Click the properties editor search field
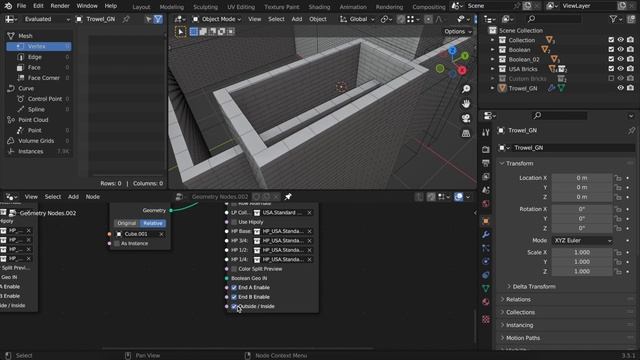Image resolution: width=640 pixels, height=360 pixels. pyautogui.click(x=560, y=116)
